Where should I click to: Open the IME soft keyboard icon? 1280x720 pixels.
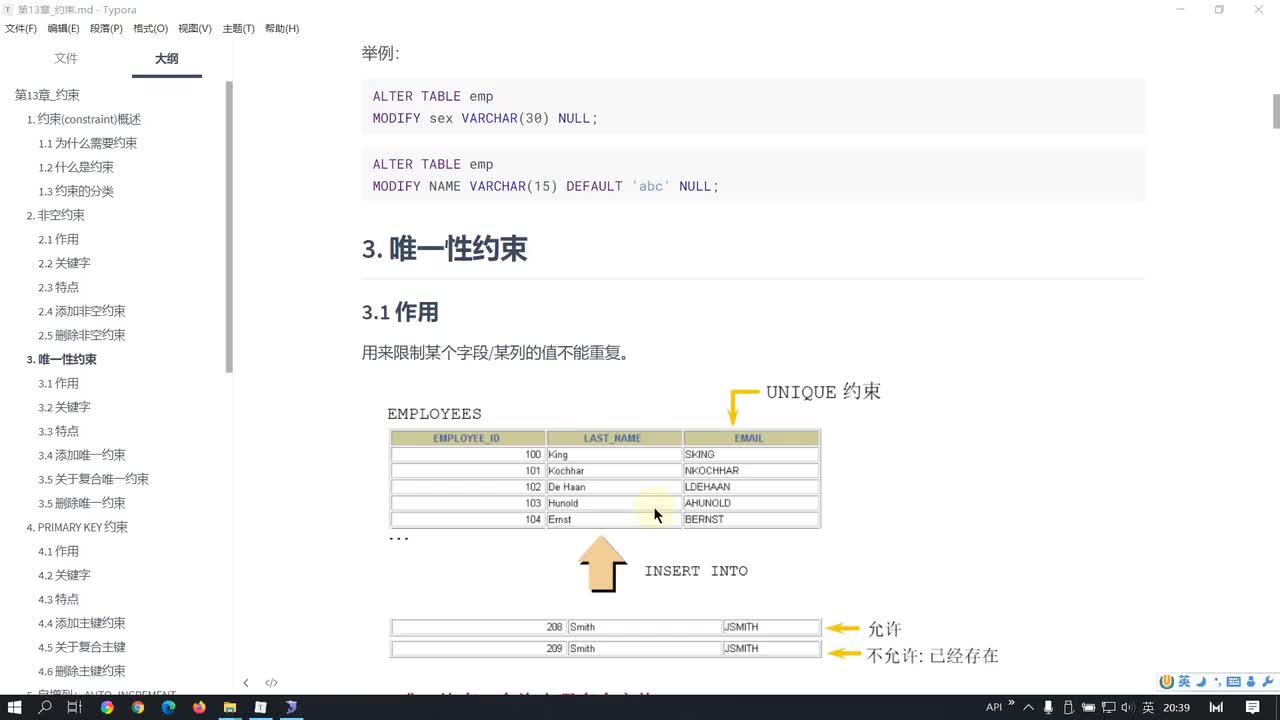click(1234, 682)
